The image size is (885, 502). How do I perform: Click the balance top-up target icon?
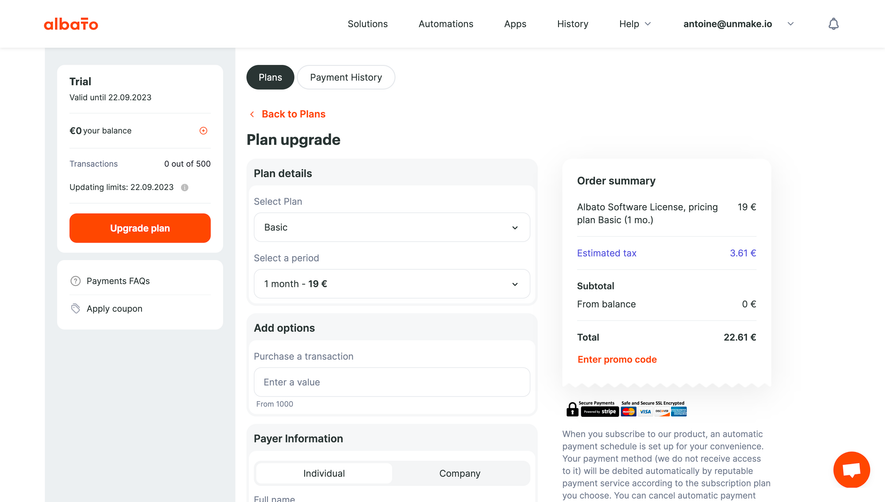203,130
